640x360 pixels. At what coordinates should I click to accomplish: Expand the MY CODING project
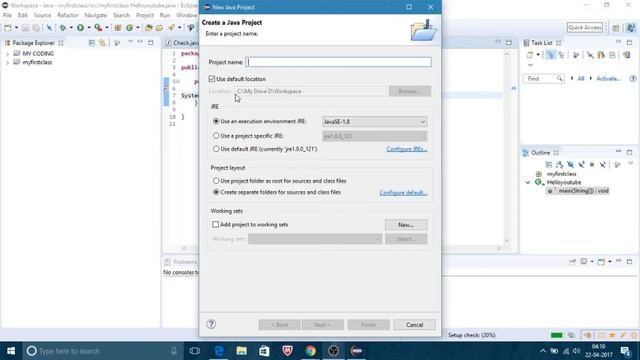(x=7, y=54)
